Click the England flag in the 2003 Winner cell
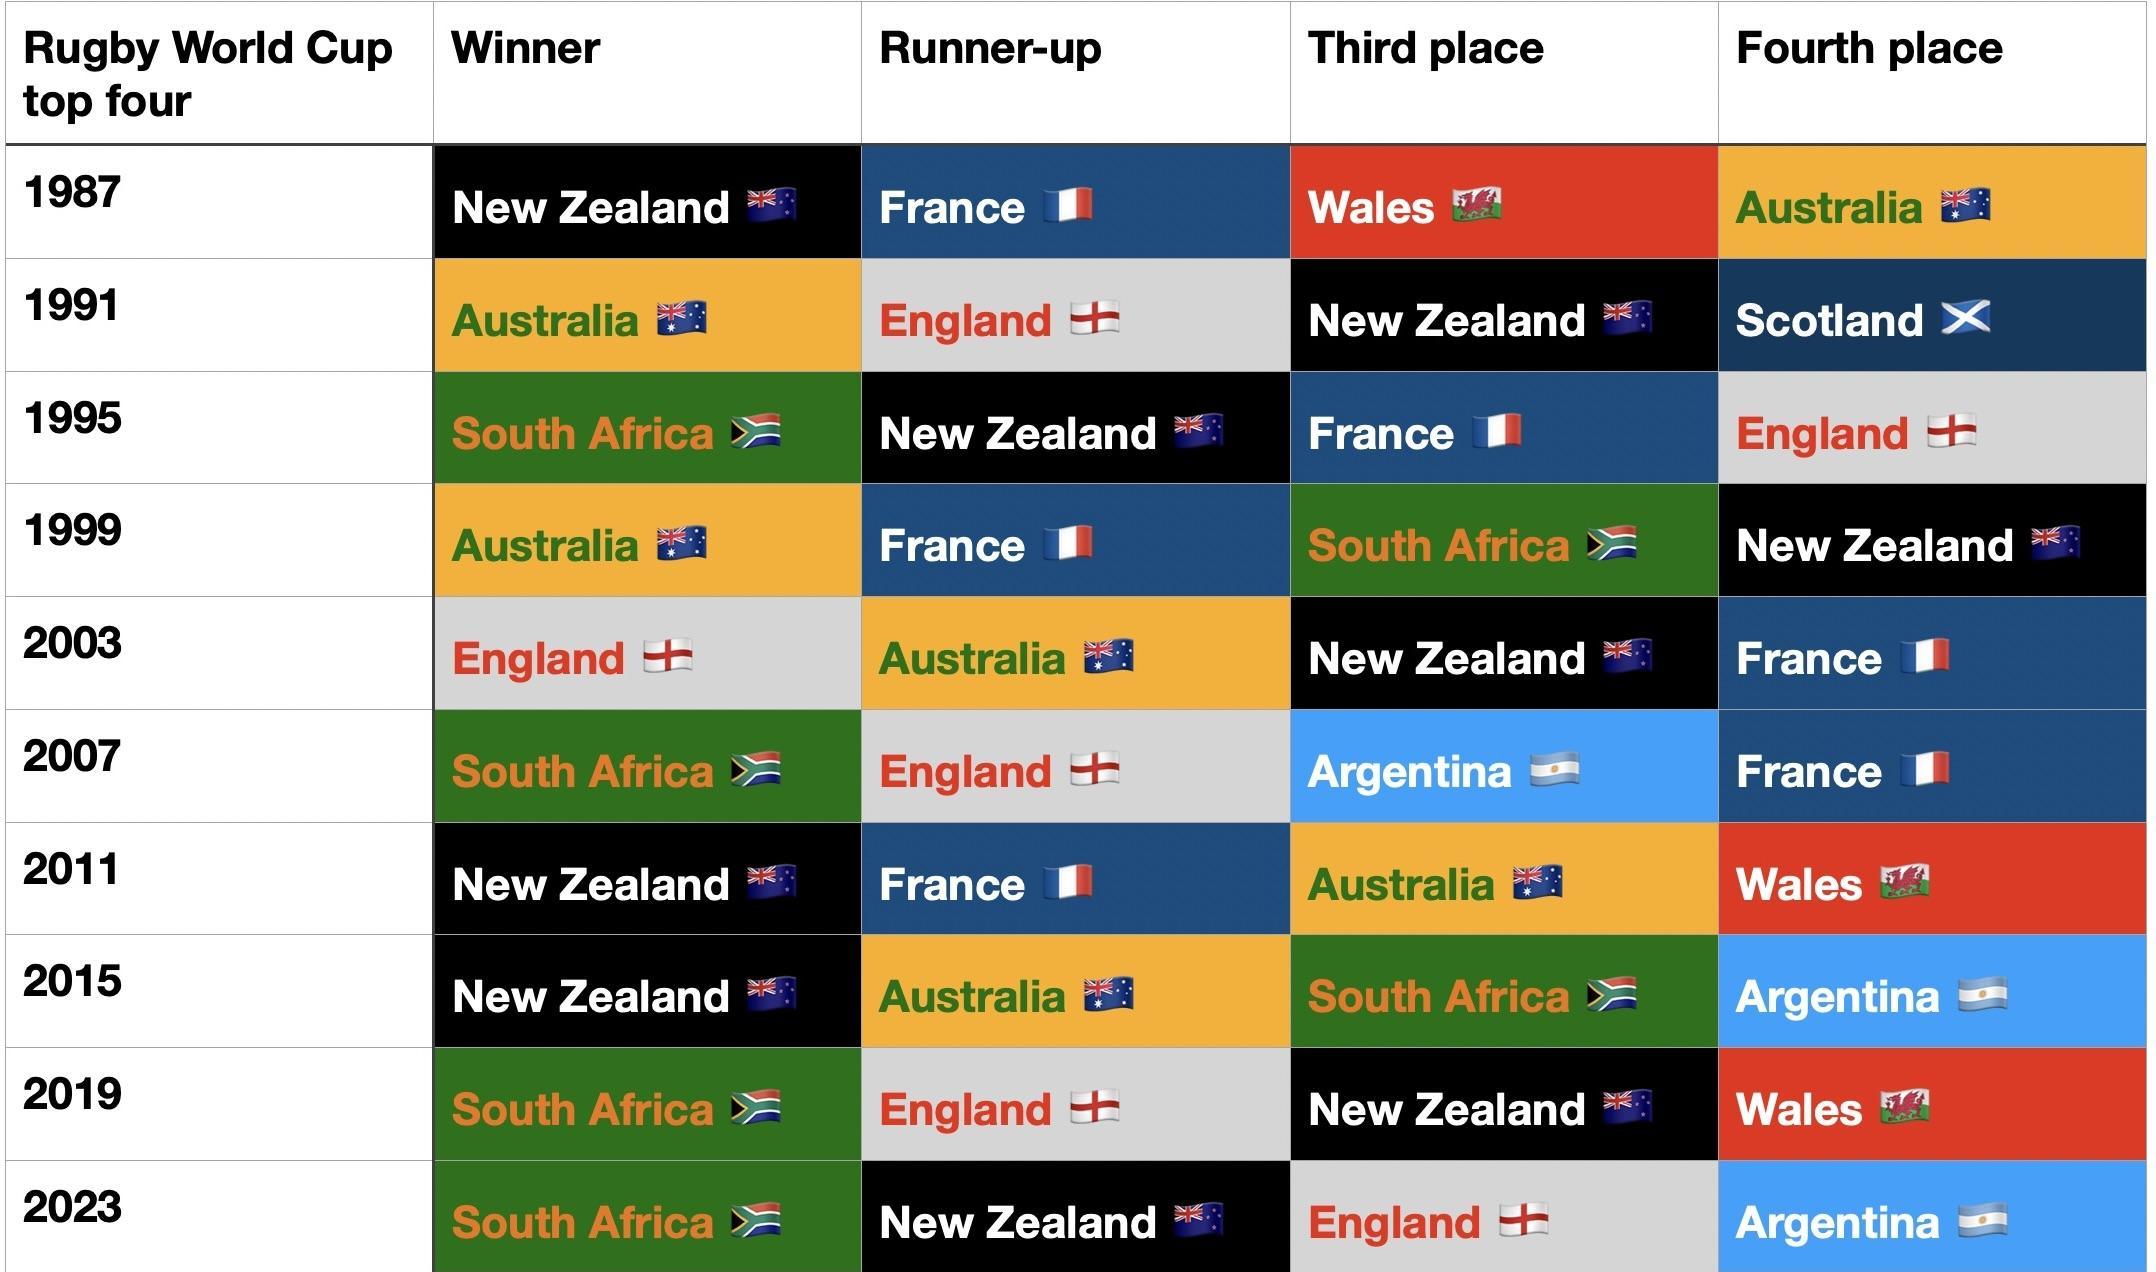Viewport: 2156px width, 1272px height. pos(667,657)
